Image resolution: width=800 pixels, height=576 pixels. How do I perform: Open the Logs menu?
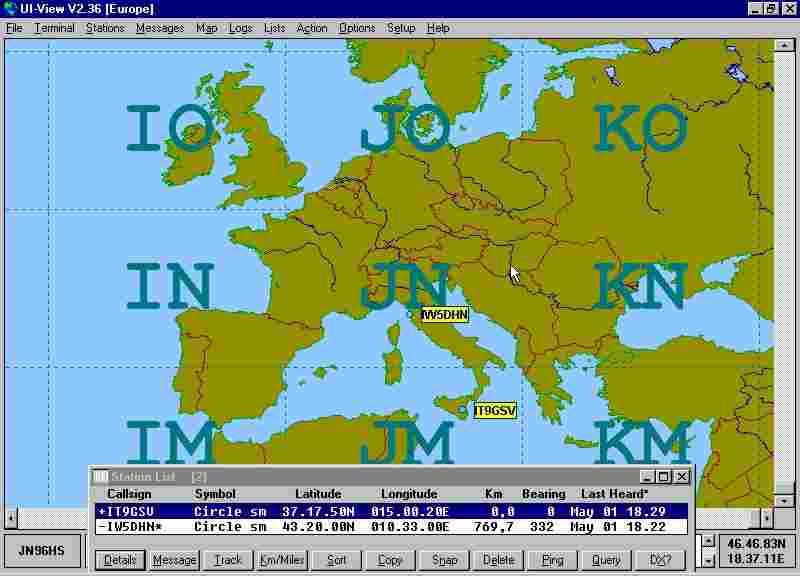coord(240,28)
